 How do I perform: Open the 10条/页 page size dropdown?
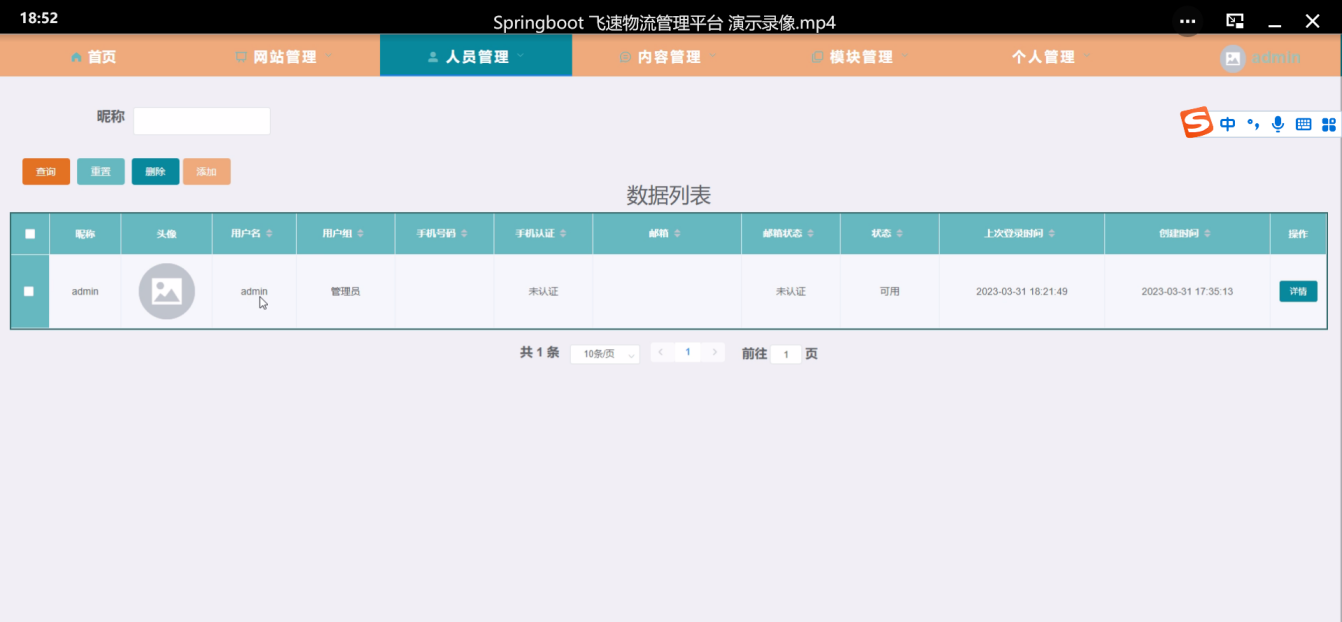pos(605,354)
